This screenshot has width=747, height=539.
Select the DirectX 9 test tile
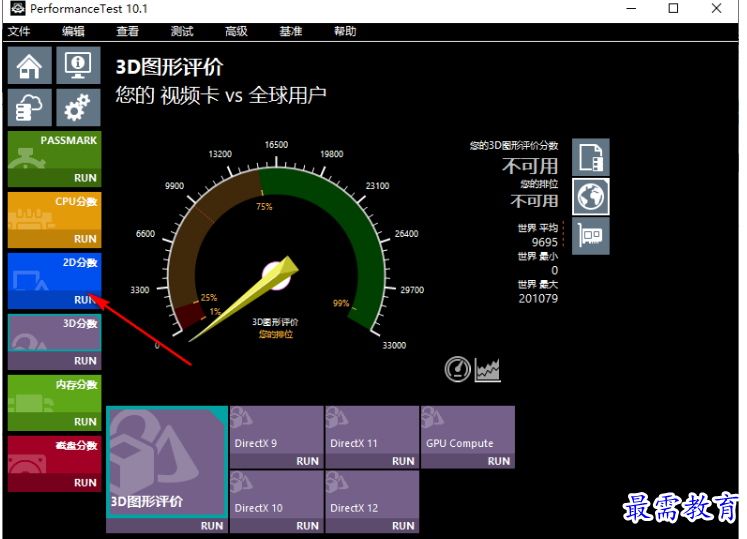click(277, 429)
